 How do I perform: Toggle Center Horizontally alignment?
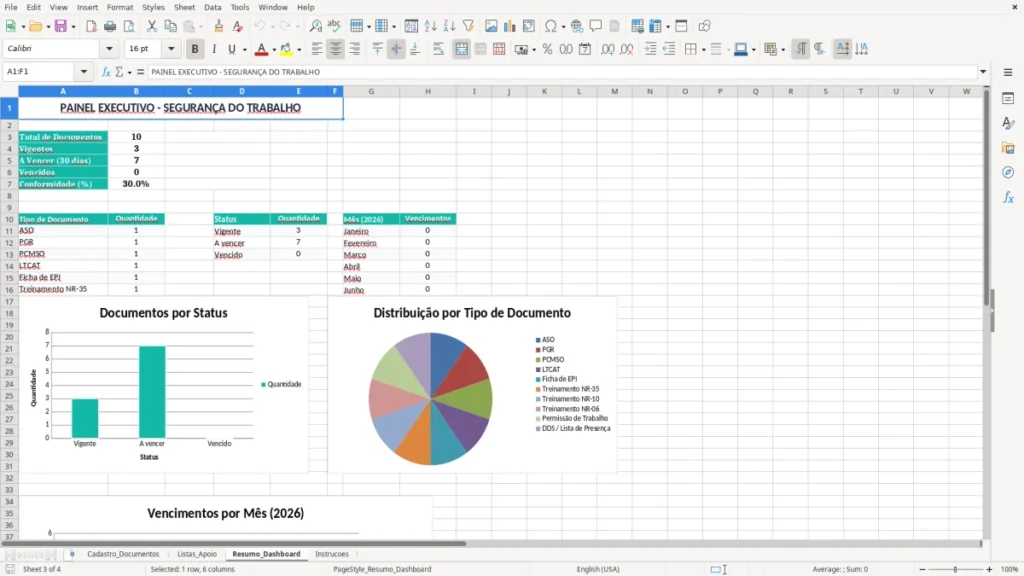click(x=336, y=49)
